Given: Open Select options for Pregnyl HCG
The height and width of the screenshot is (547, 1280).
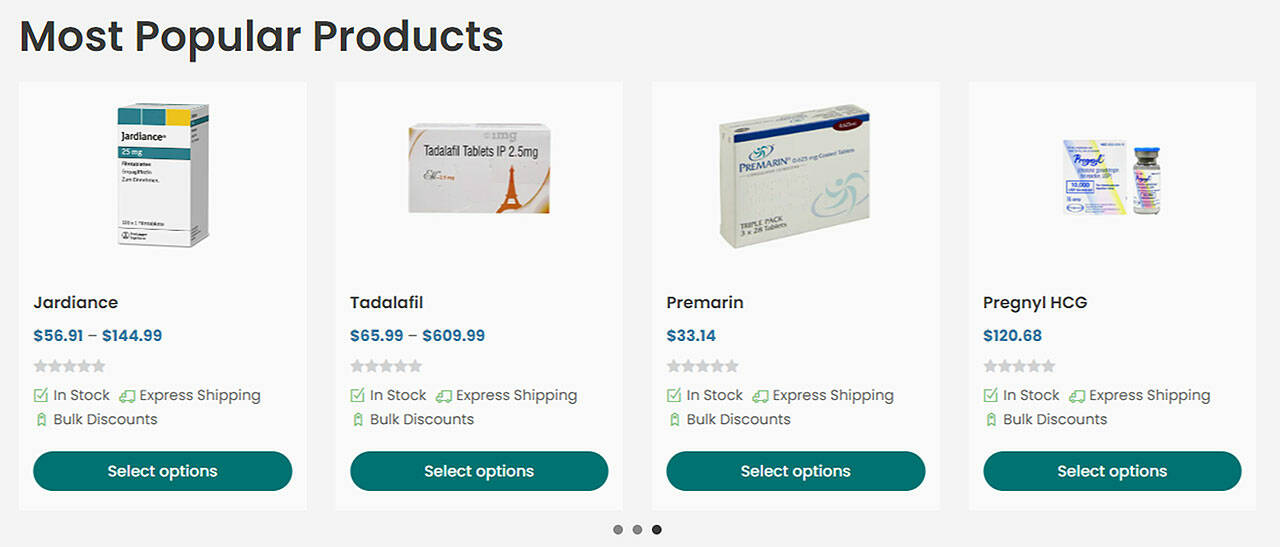Looking at the screenshot, I should coord(1112,471).
